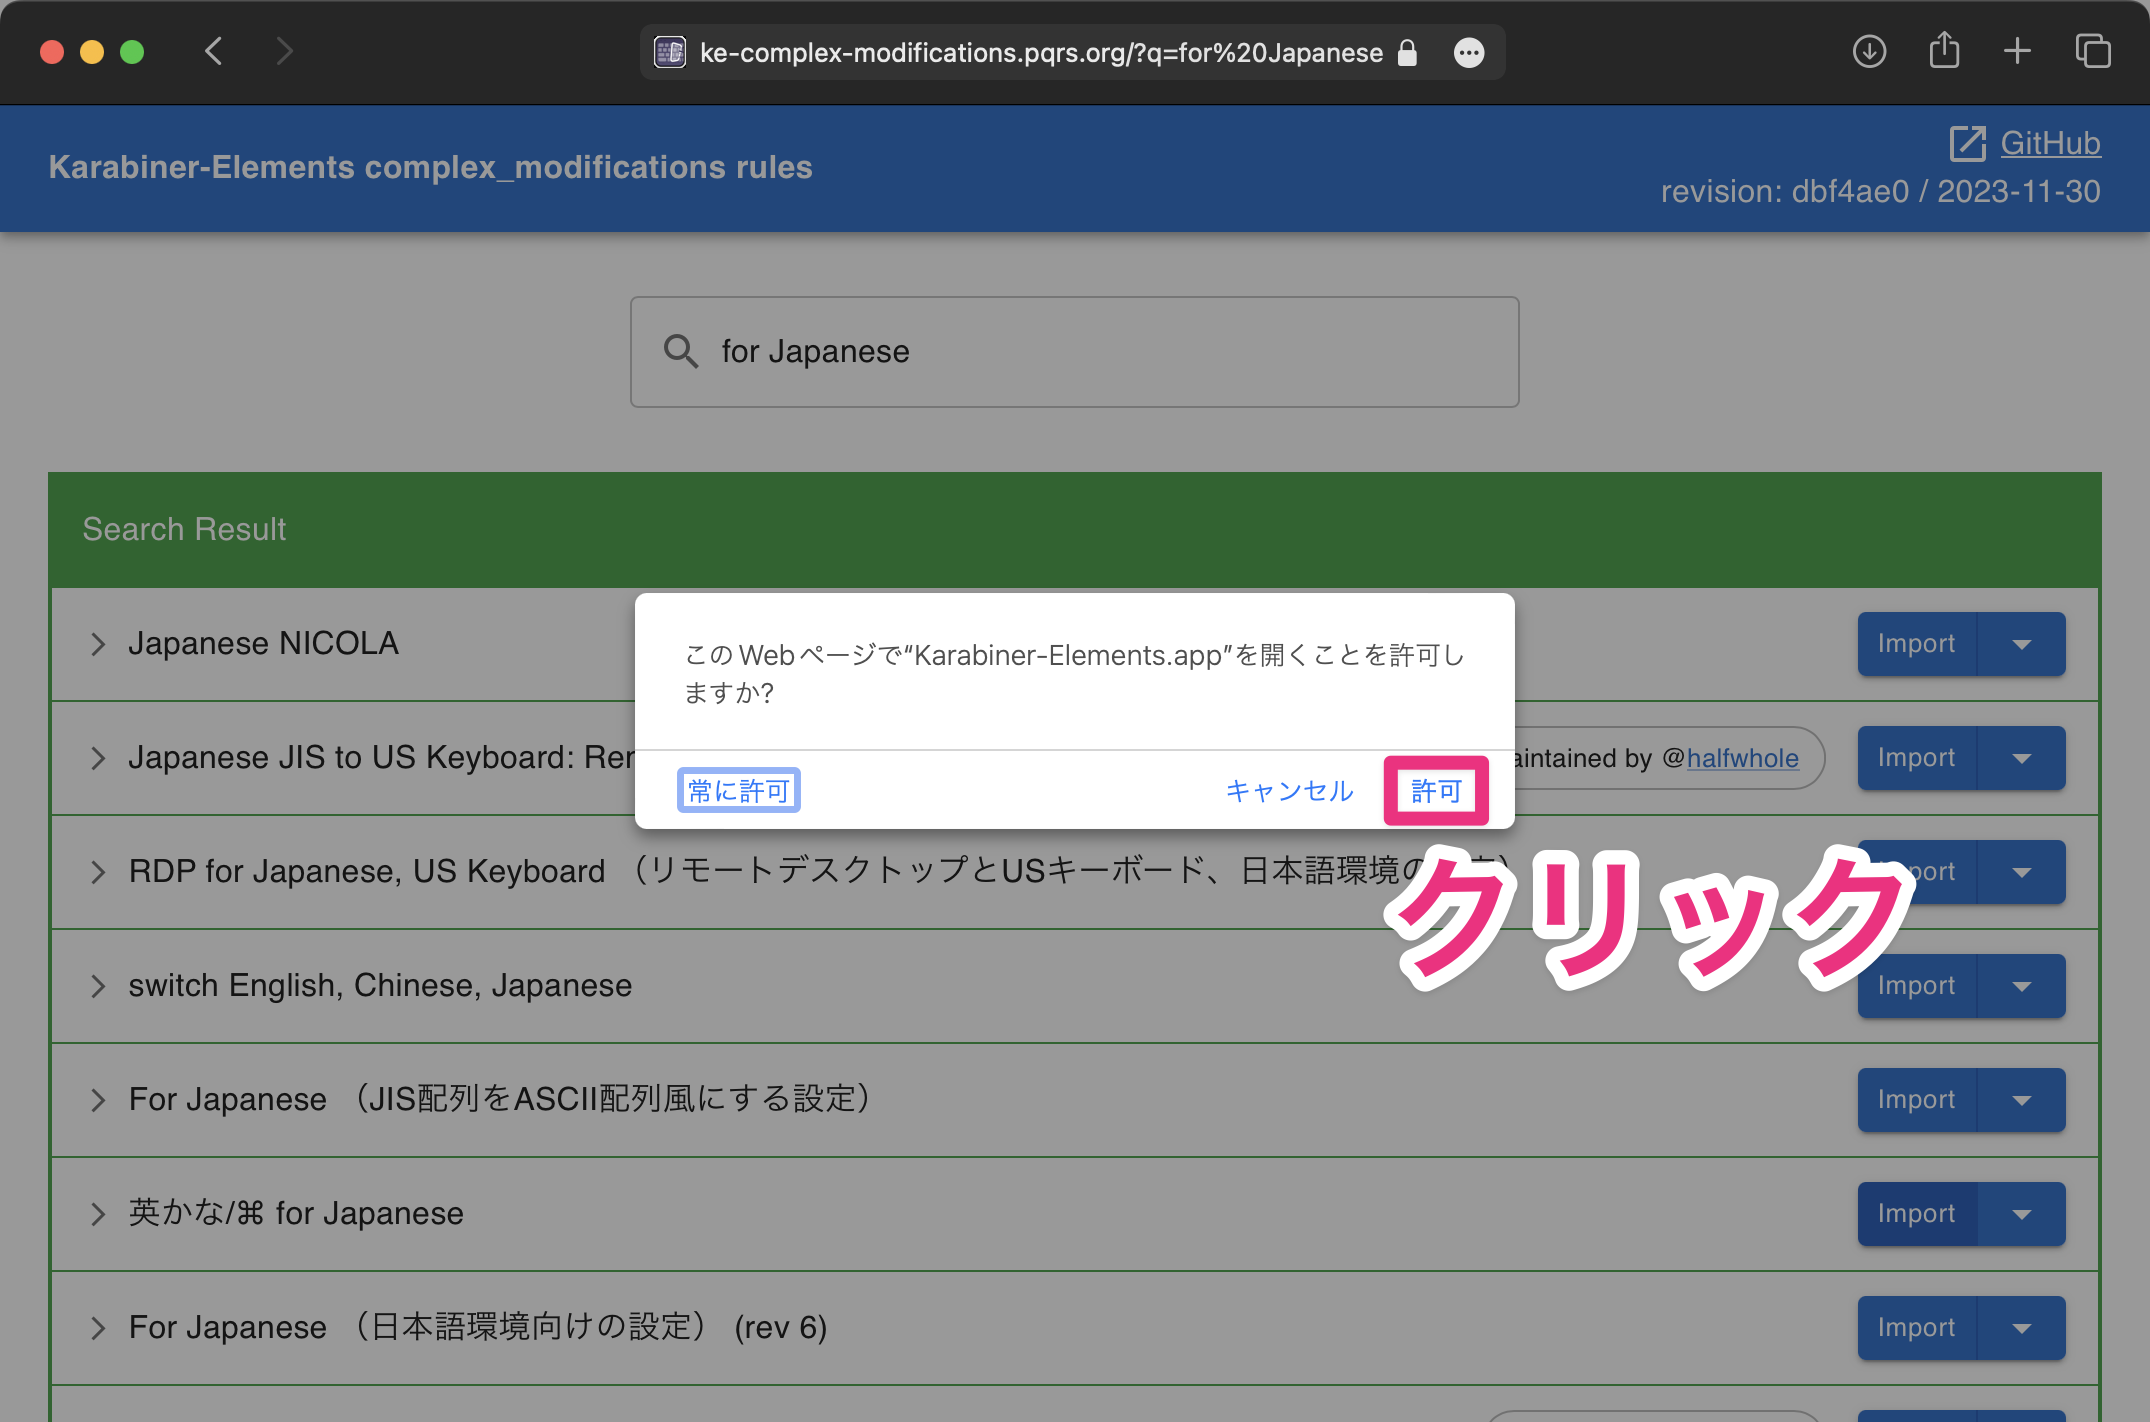This screenshot has width=2150, height=1422.
Task: Open a new tab with the plus icon
Action: [x=2017, y=51]
